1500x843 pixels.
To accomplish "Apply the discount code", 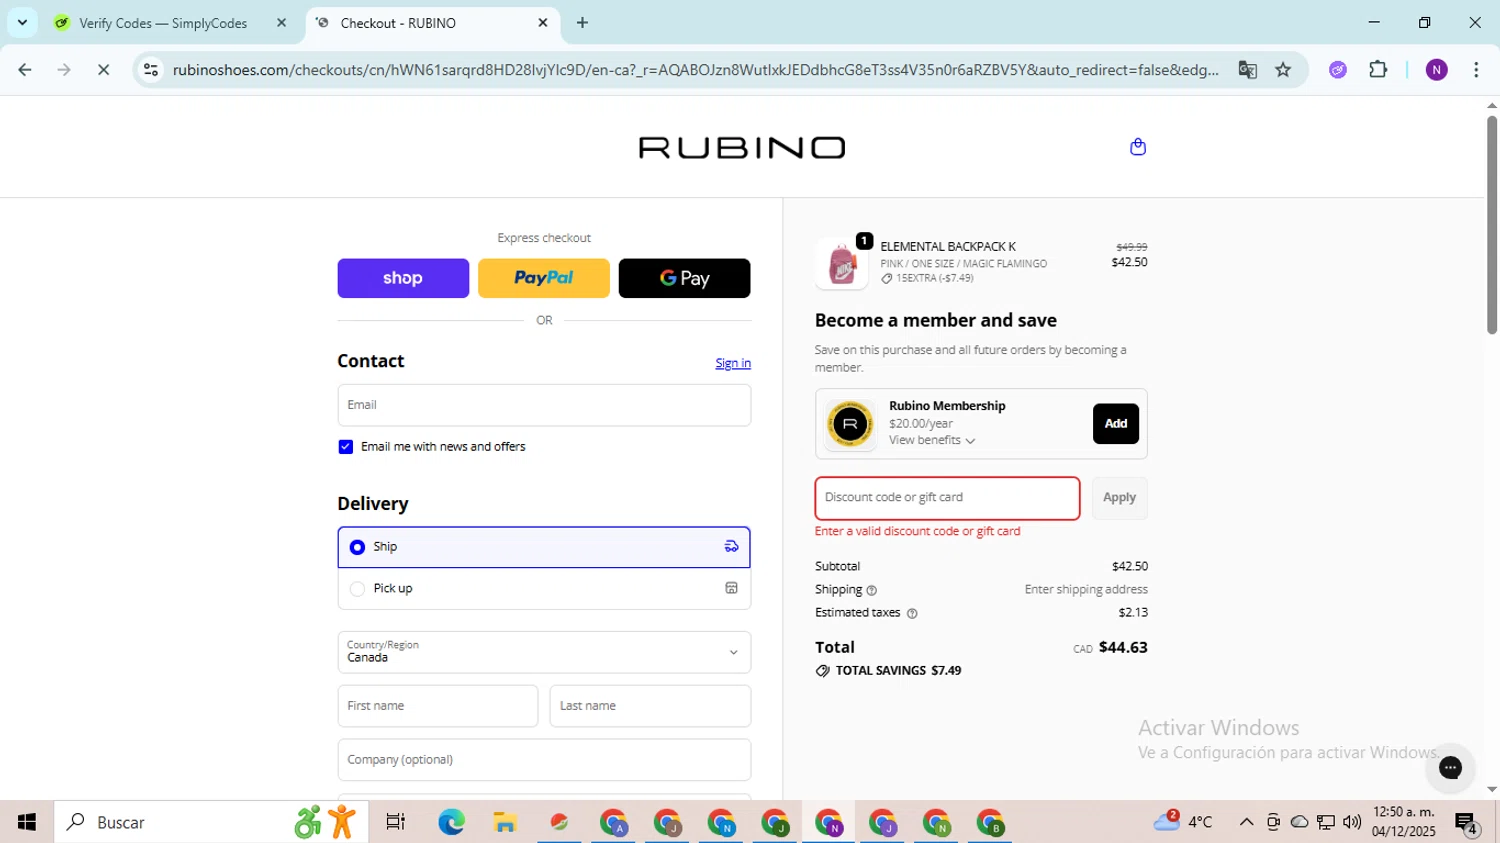I will 1119,498.
